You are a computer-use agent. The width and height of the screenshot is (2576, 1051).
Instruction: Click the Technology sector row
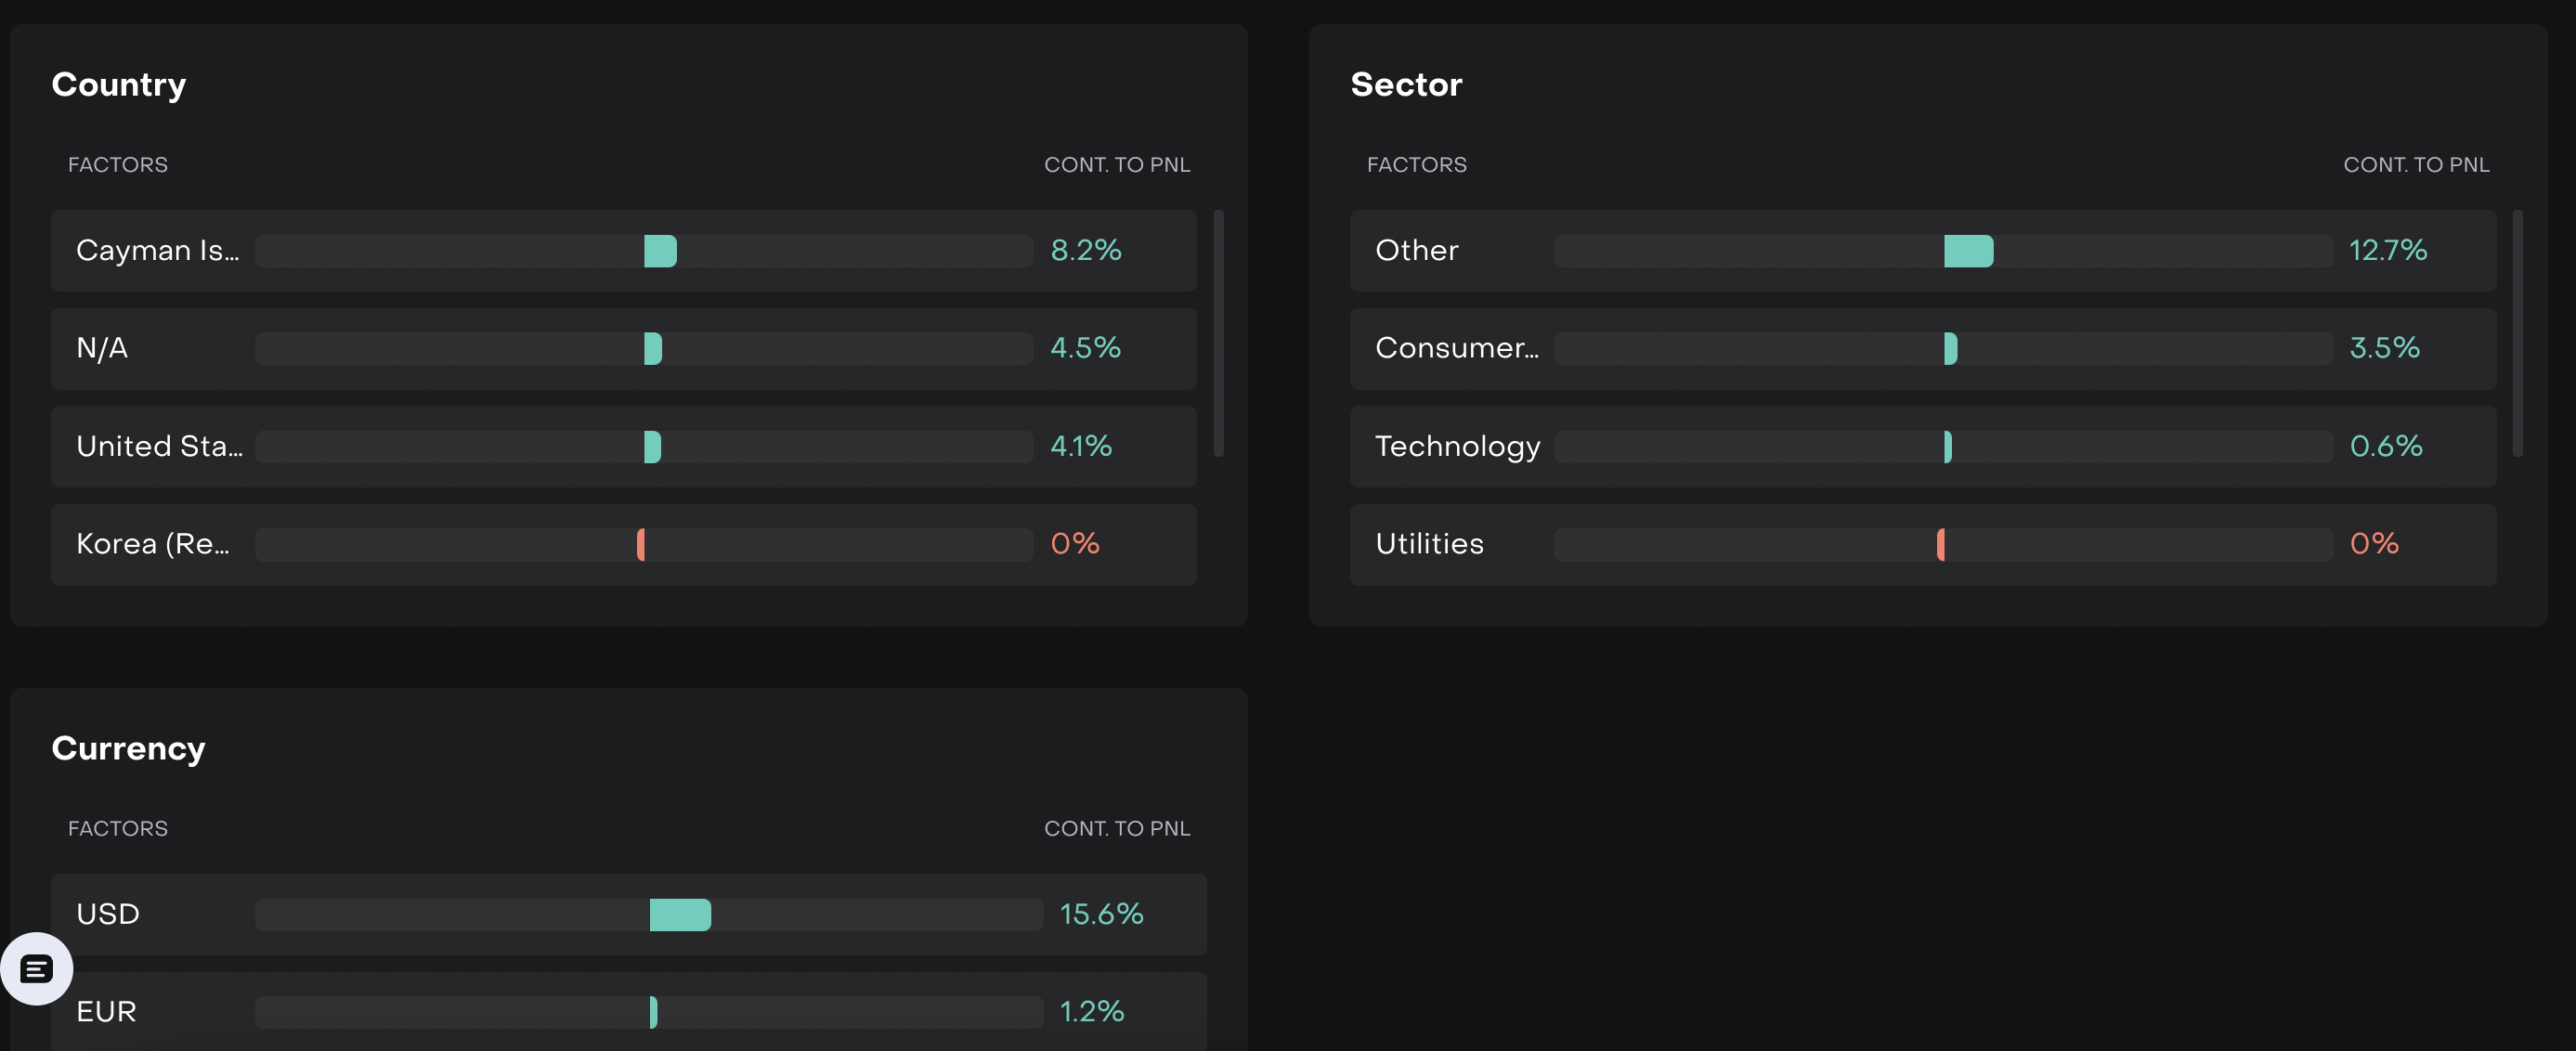click(x=1457, y=446)
